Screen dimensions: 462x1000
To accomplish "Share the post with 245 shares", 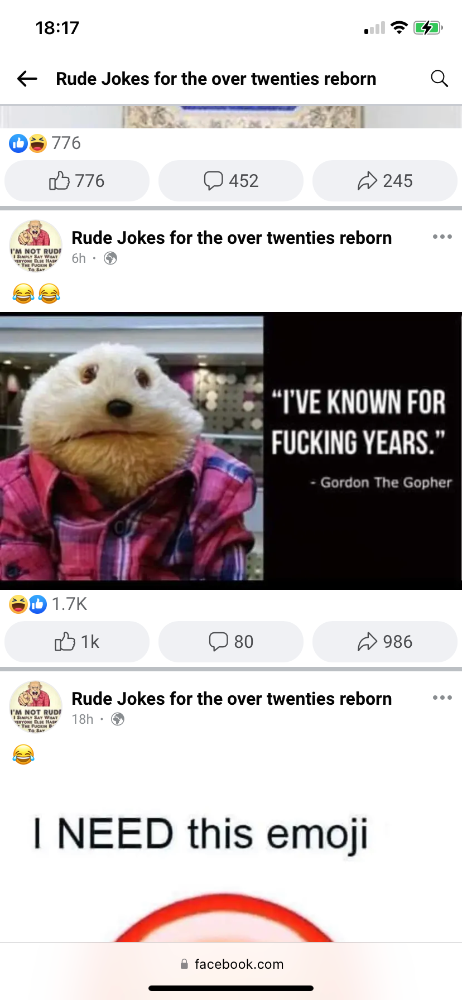I will pos(385,181).
